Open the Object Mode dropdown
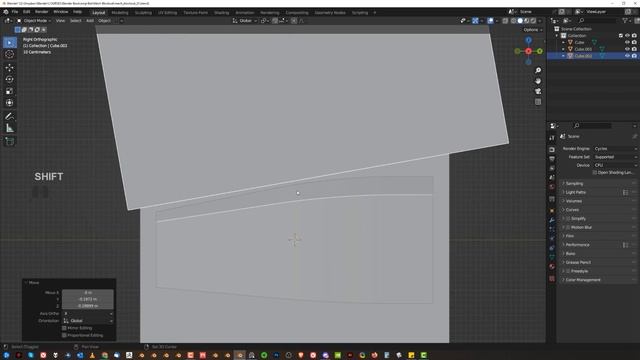Screen dimensions: 640x360 click(x=34, y=21)
